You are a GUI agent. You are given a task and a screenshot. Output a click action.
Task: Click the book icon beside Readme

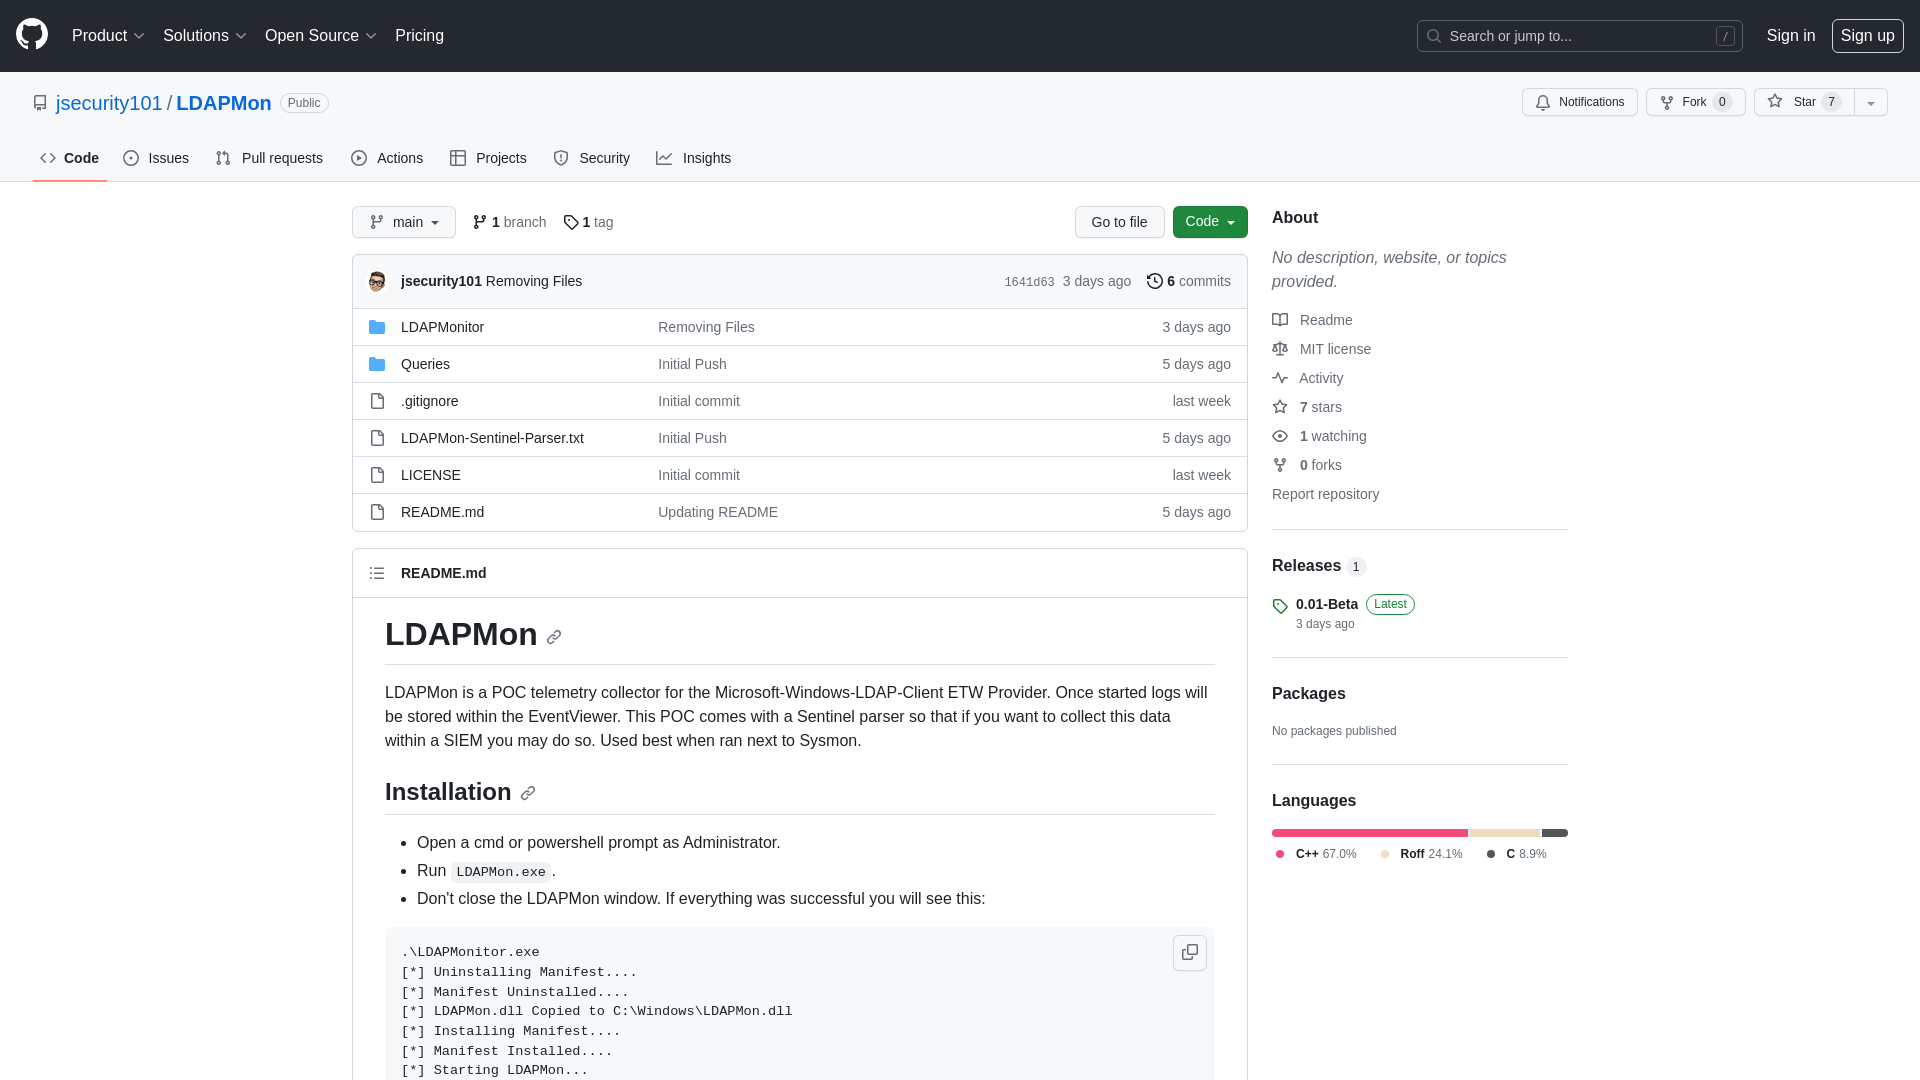pyautogui.click(x=1280, y=320)
